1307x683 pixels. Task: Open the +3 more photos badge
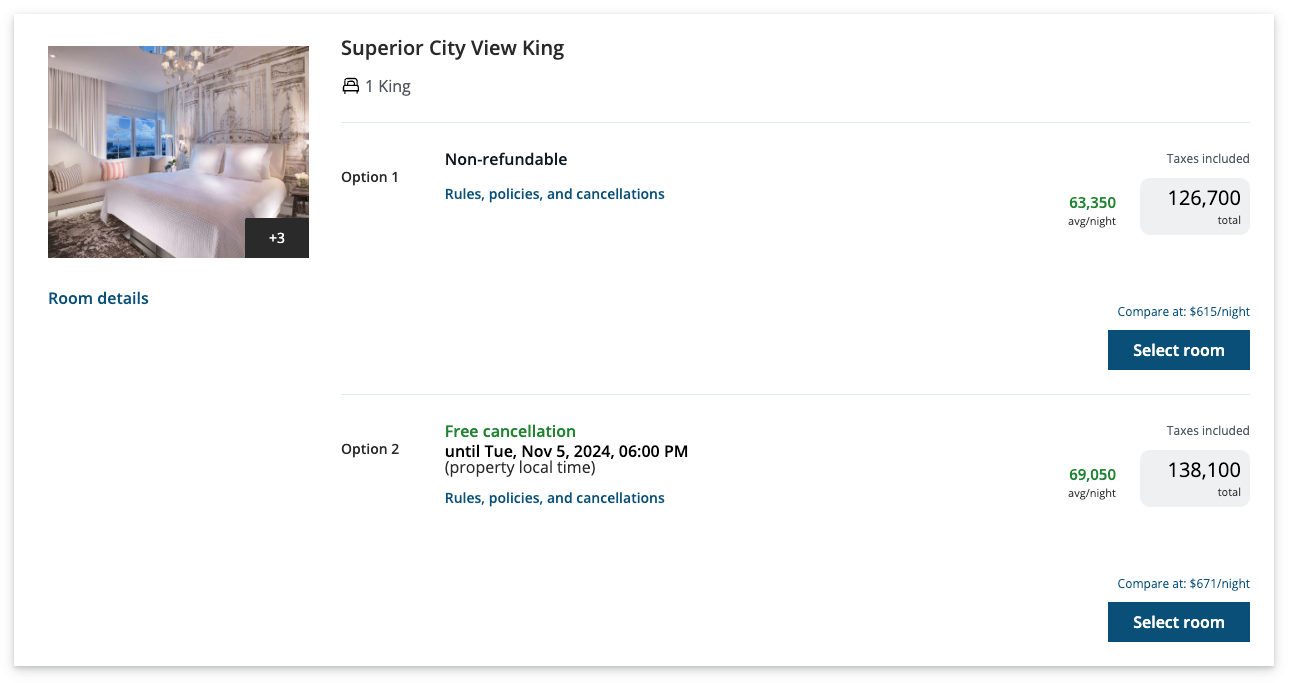pos(277,238)
